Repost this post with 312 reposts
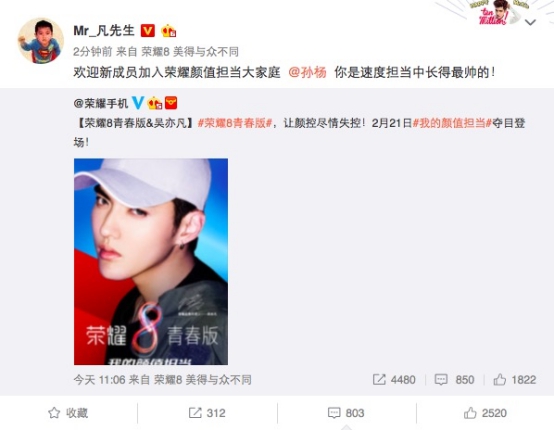Image resolution: width=554 pixels, height=430 pixels. [x=207, y=413]
